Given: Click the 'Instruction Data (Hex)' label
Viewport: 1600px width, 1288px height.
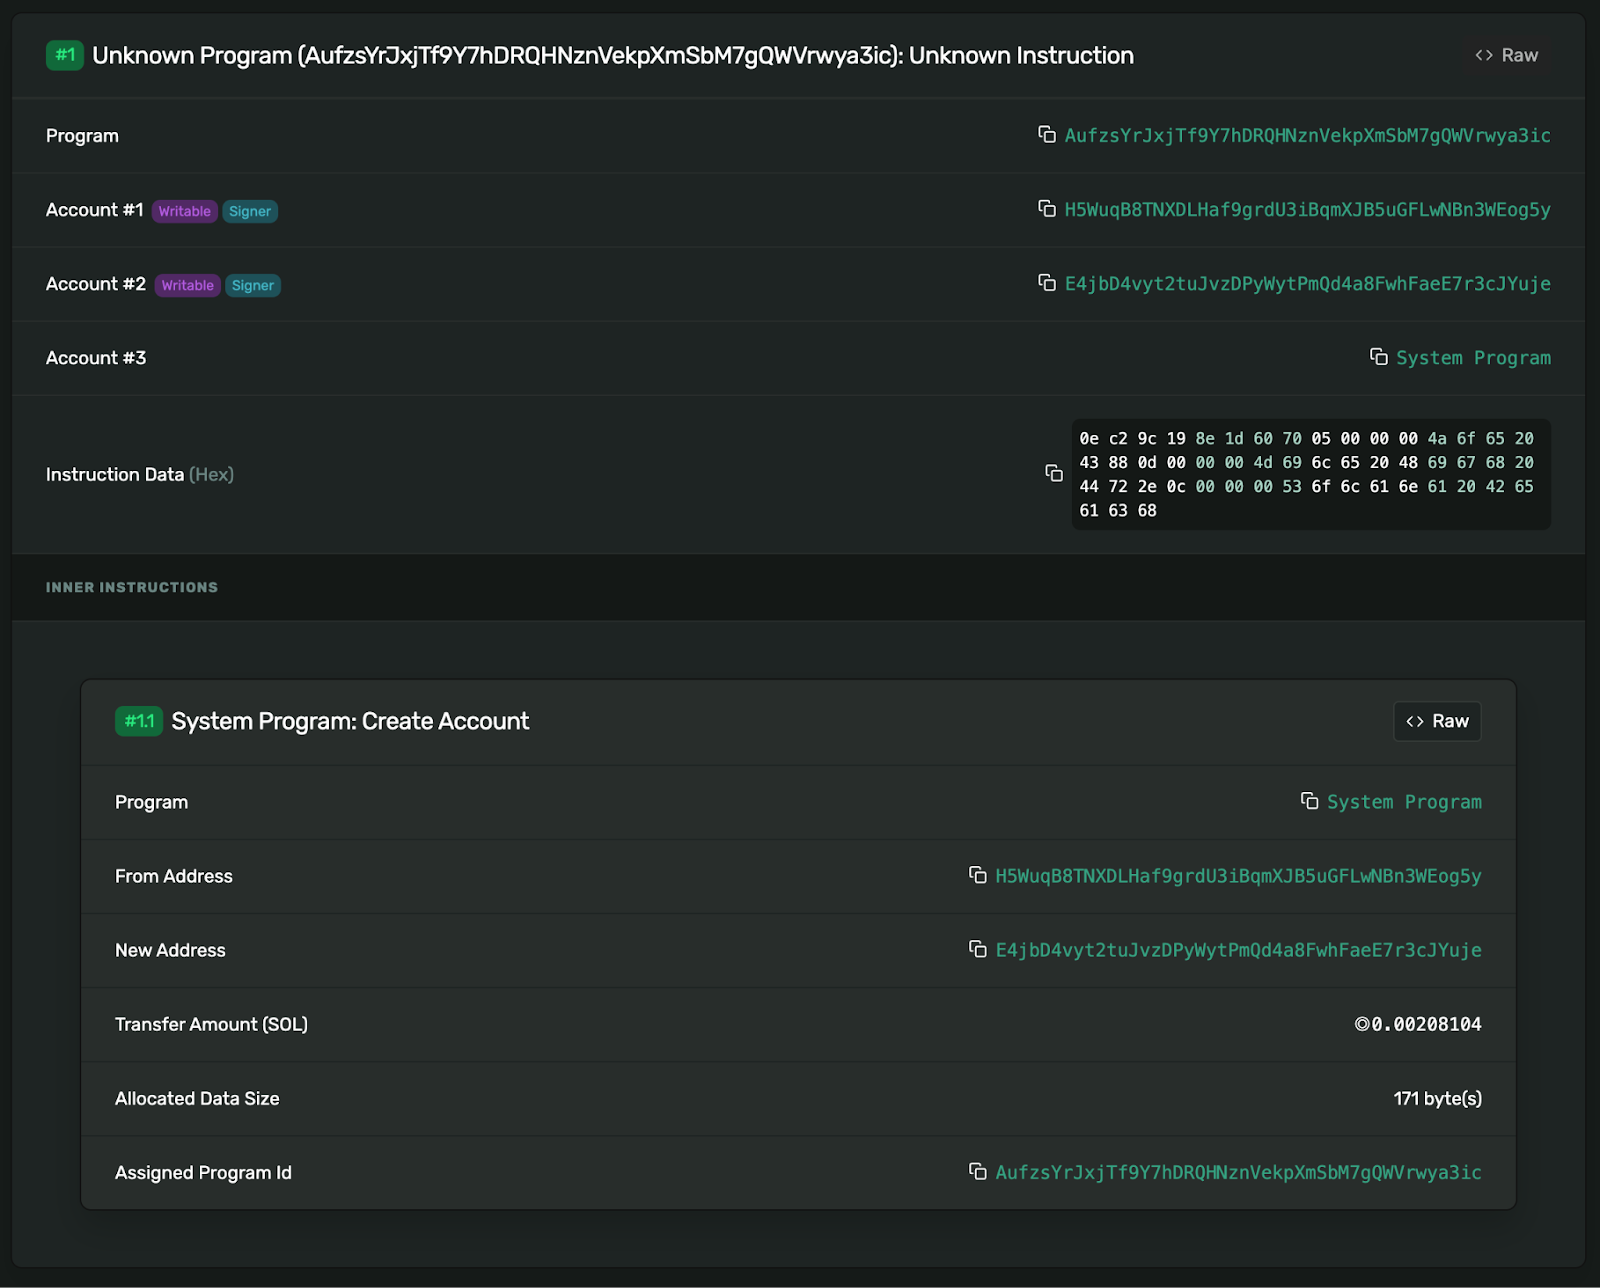Looking at the screenshot, I should point(140,474).
